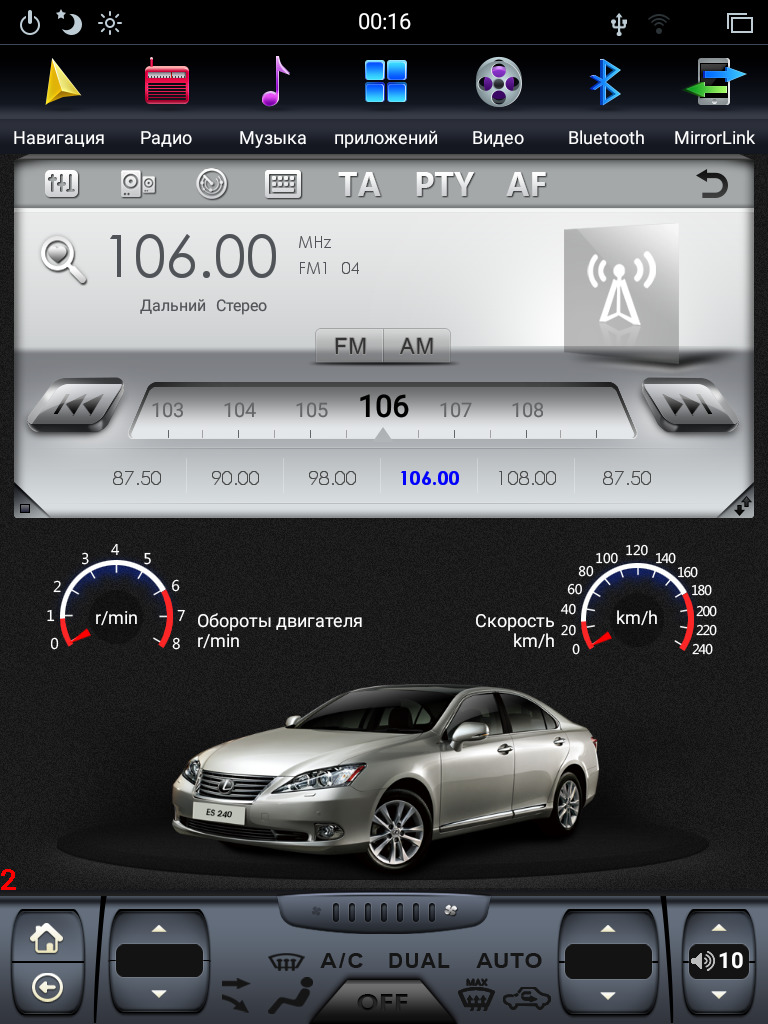Select preset 98.00
768x1024 pixels.
coord(332,478)
